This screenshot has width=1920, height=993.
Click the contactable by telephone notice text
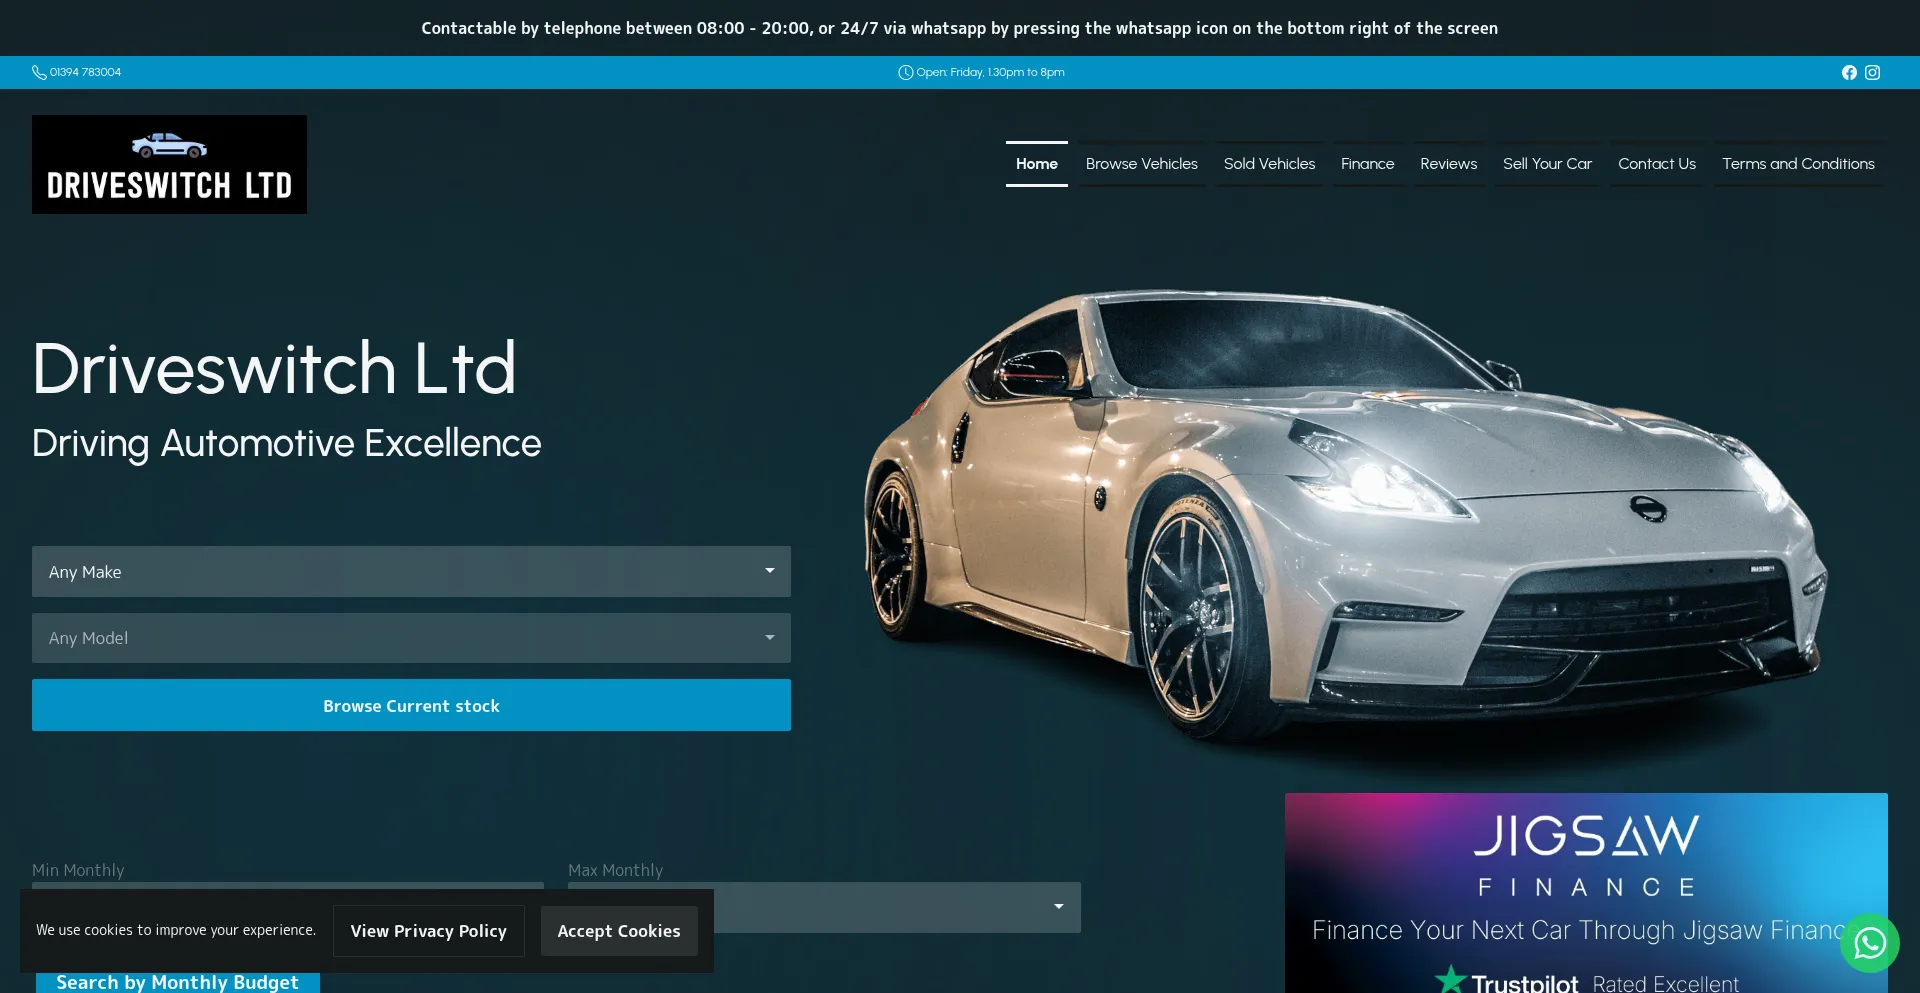959,28
